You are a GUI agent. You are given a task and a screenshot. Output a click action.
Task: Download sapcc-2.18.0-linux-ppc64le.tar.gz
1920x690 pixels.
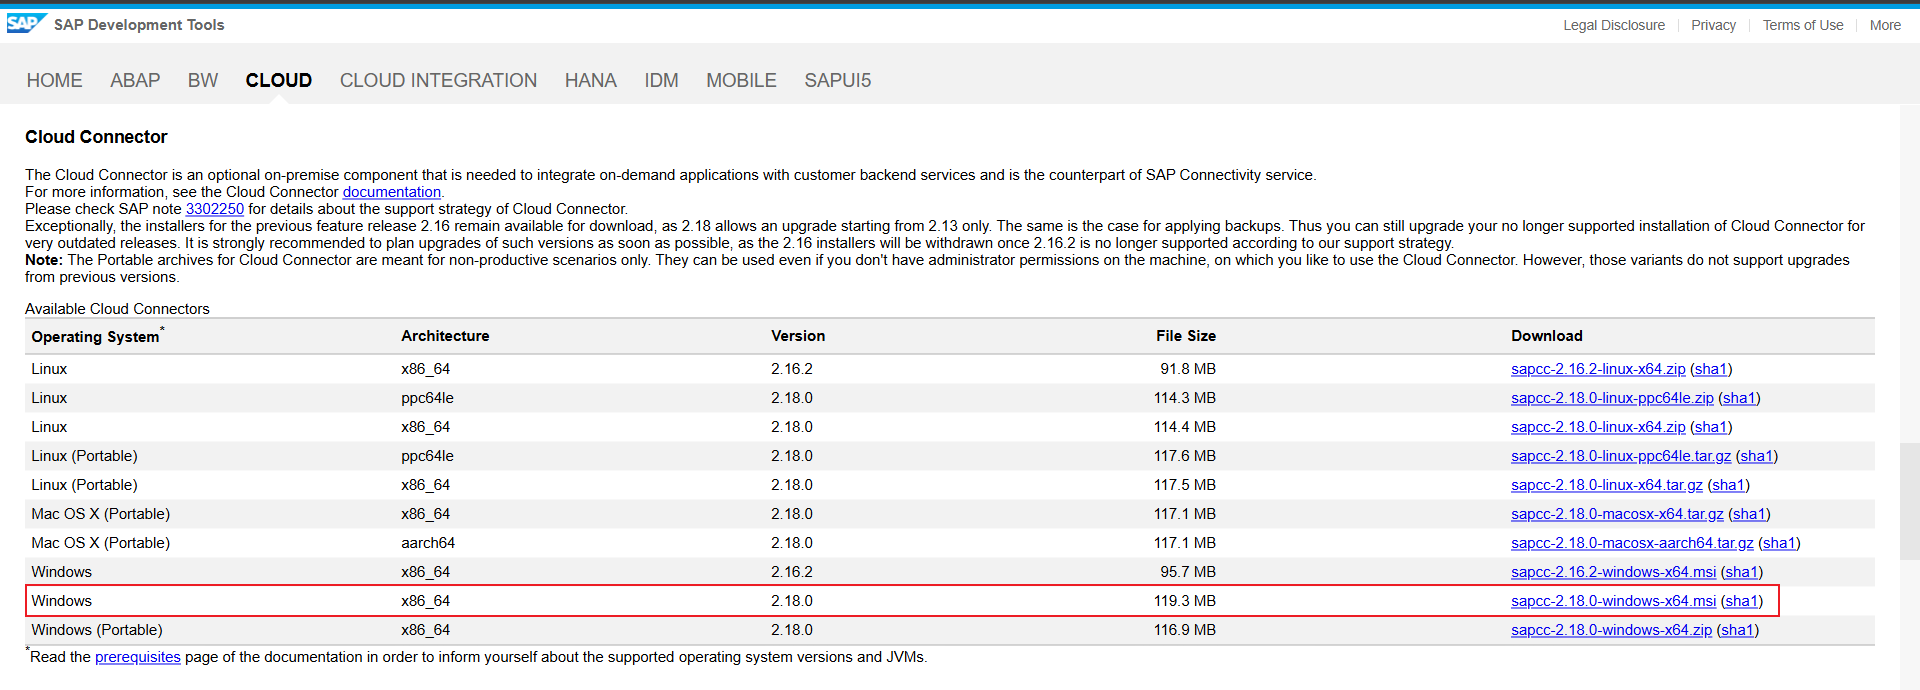coord(1621,456)
